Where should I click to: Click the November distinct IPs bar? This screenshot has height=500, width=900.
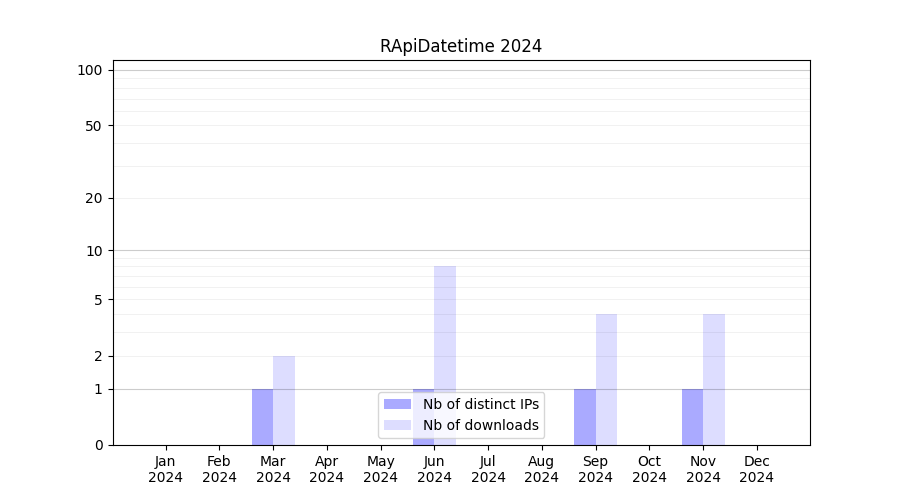692,417
